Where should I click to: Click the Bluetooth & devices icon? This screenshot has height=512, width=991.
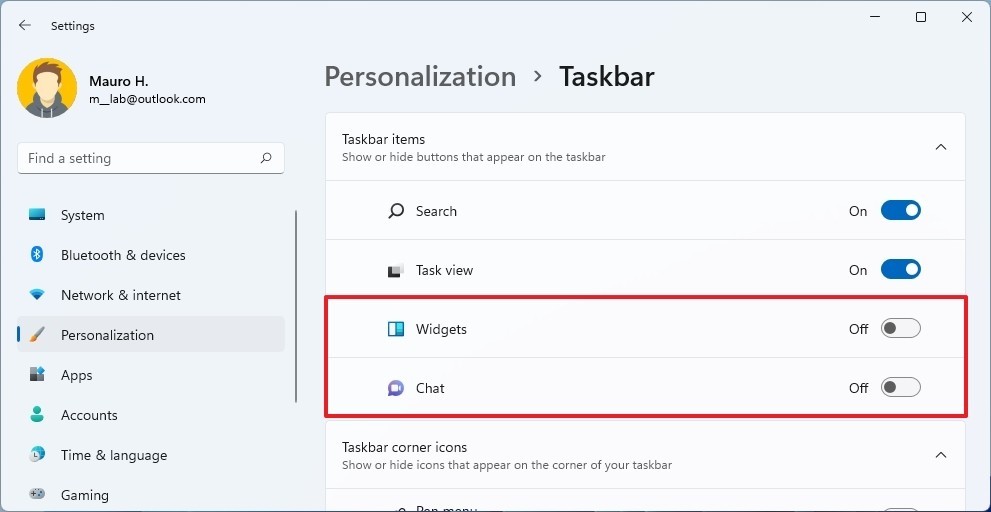tap(37, 255)
